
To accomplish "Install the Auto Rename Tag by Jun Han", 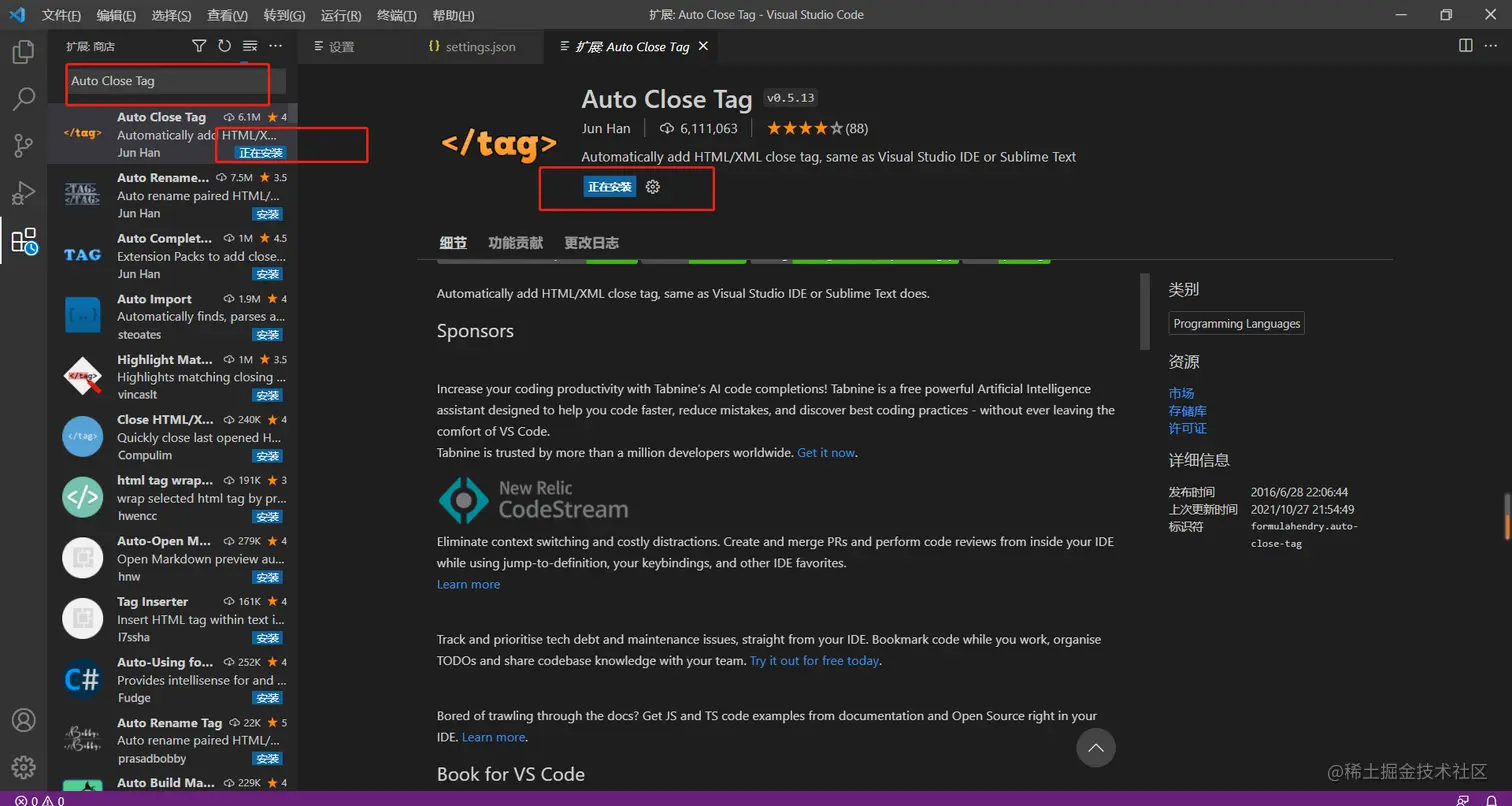I will (267, 214).
